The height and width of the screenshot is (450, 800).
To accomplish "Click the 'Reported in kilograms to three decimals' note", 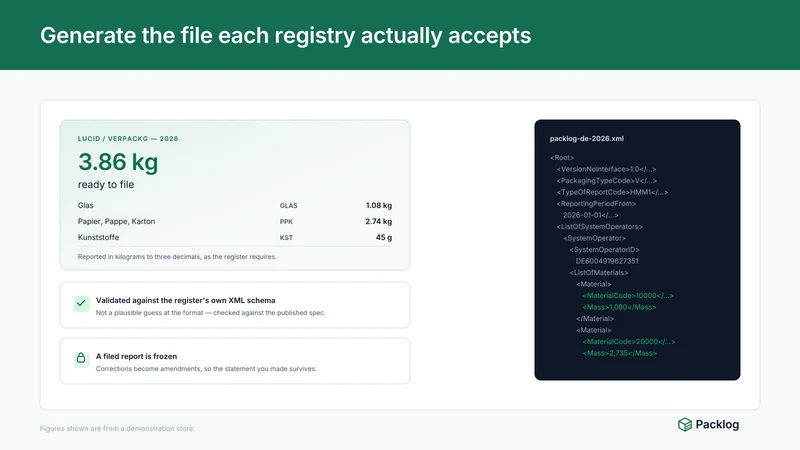I will point(177,257).
